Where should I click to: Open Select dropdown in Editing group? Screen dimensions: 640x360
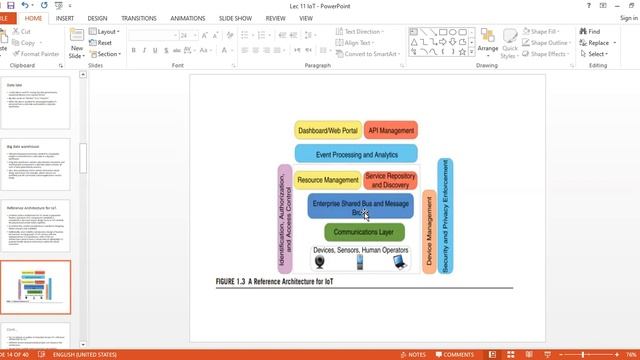pyautogui.click(x=594, y=54)
